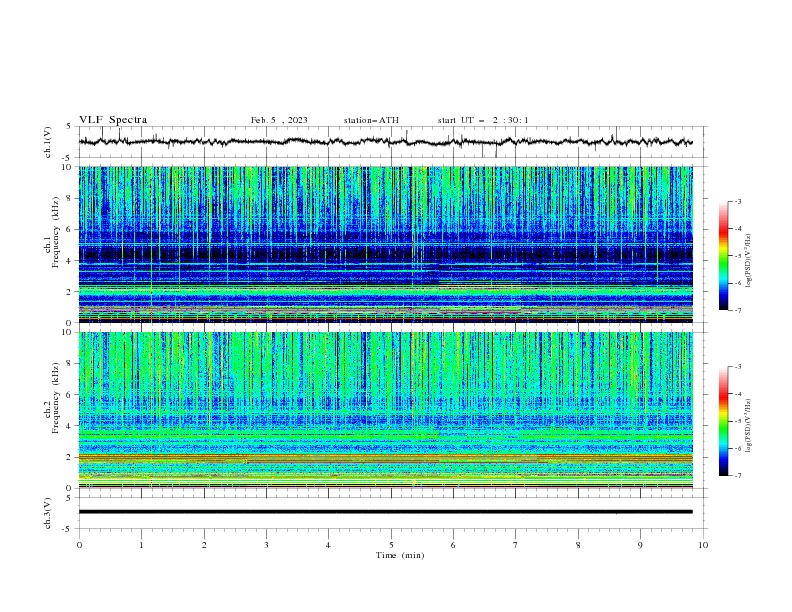The height and width of the screenshot is (612, 792).
Task: Click the ch.1 "Frequency (kHz)" axis label
Action: tap(55, 232)
